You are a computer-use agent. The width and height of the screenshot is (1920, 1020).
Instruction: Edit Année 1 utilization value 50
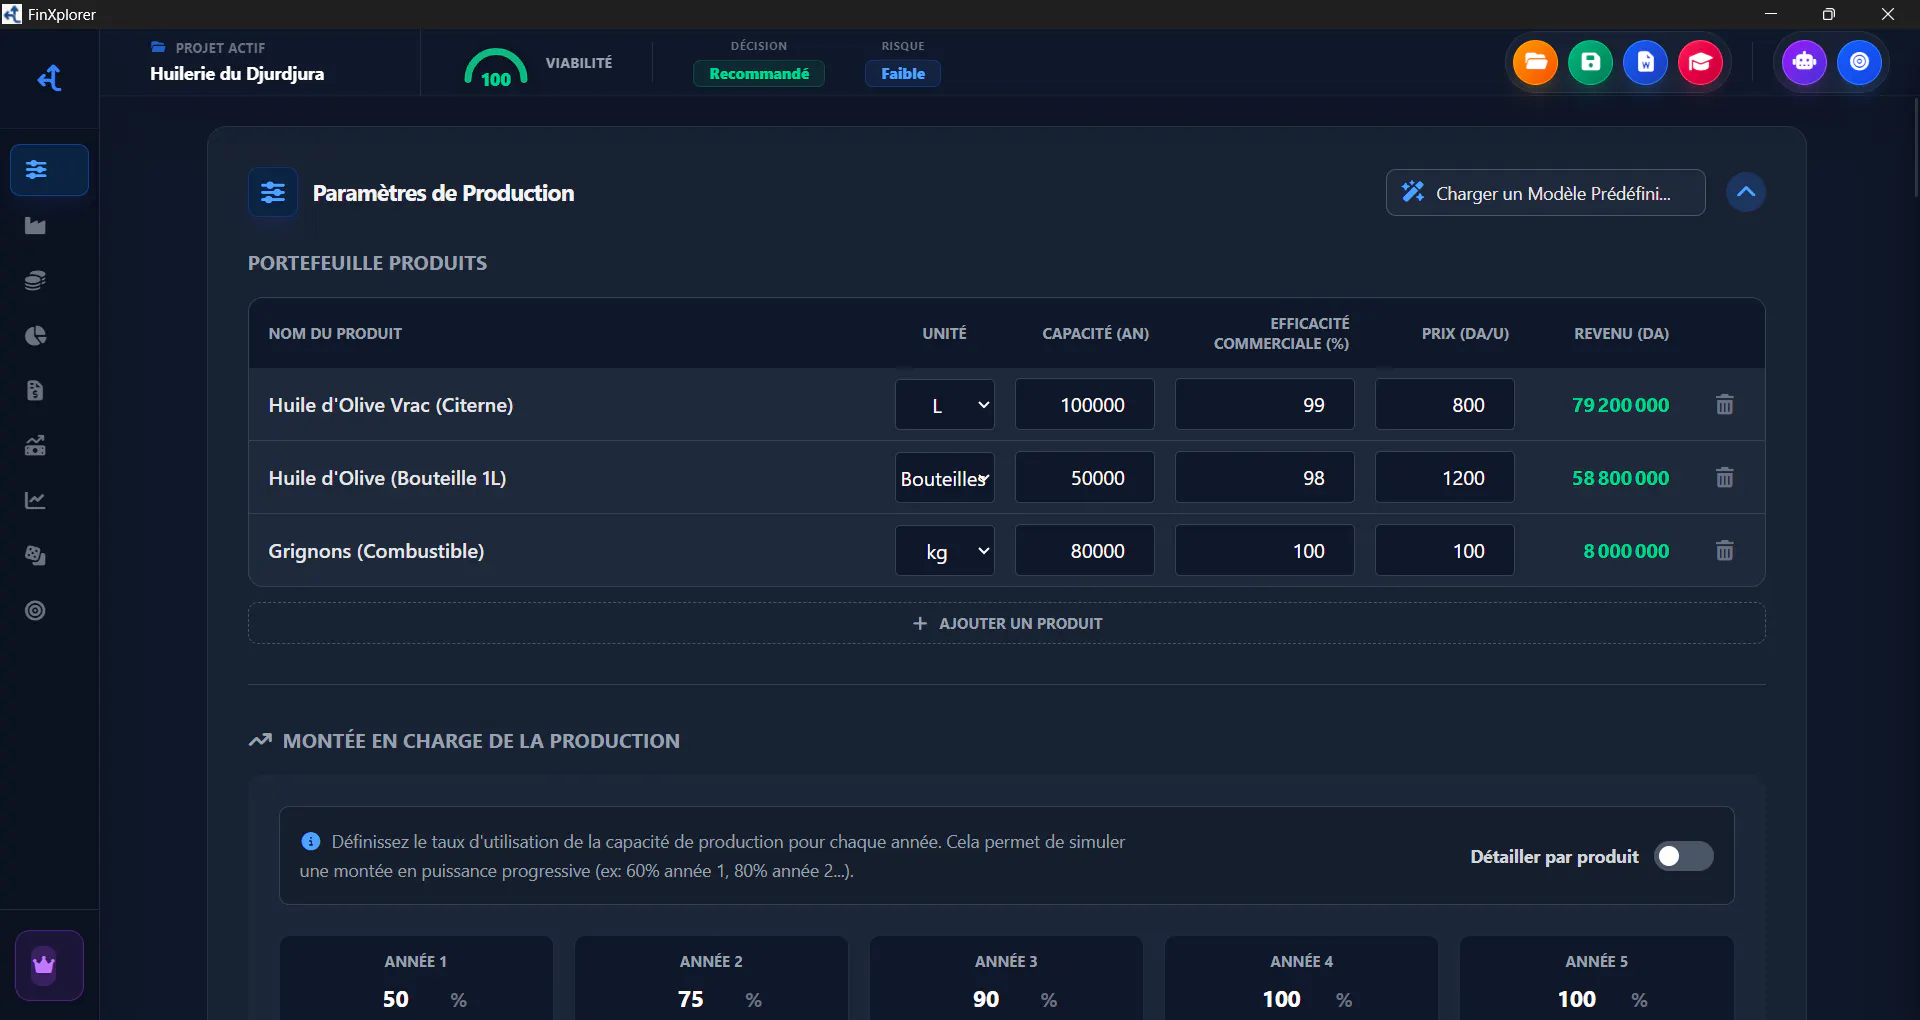tap(396, 999)
